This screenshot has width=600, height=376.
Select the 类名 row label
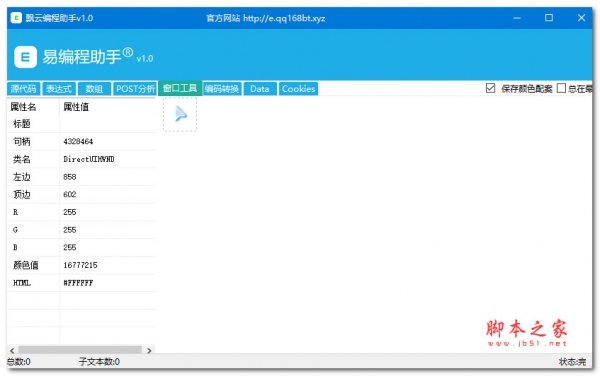[22, 159]
